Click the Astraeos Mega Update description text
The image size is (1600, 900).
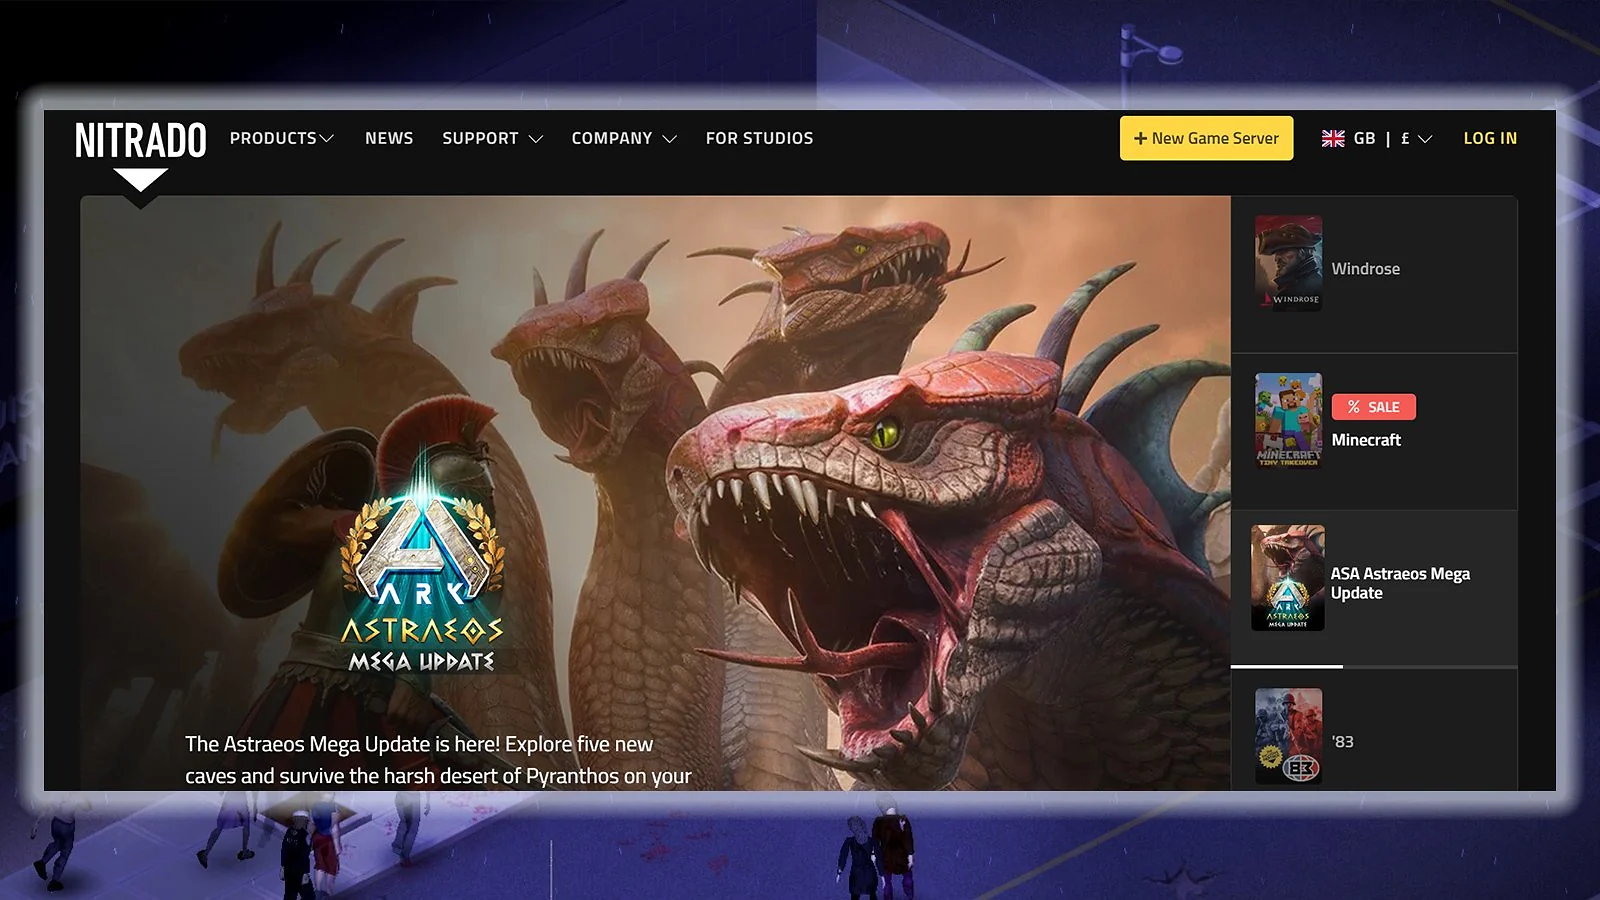(x=438, y=760)
